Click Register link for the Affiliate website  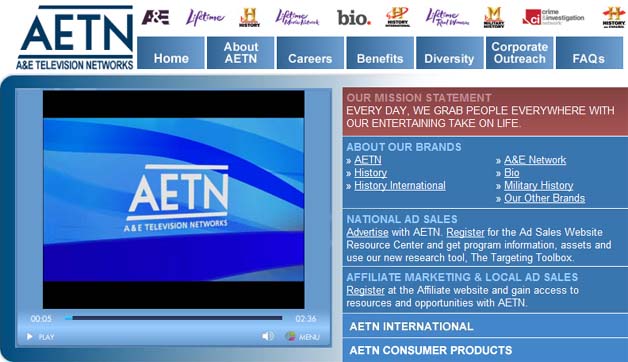[365, 290]
